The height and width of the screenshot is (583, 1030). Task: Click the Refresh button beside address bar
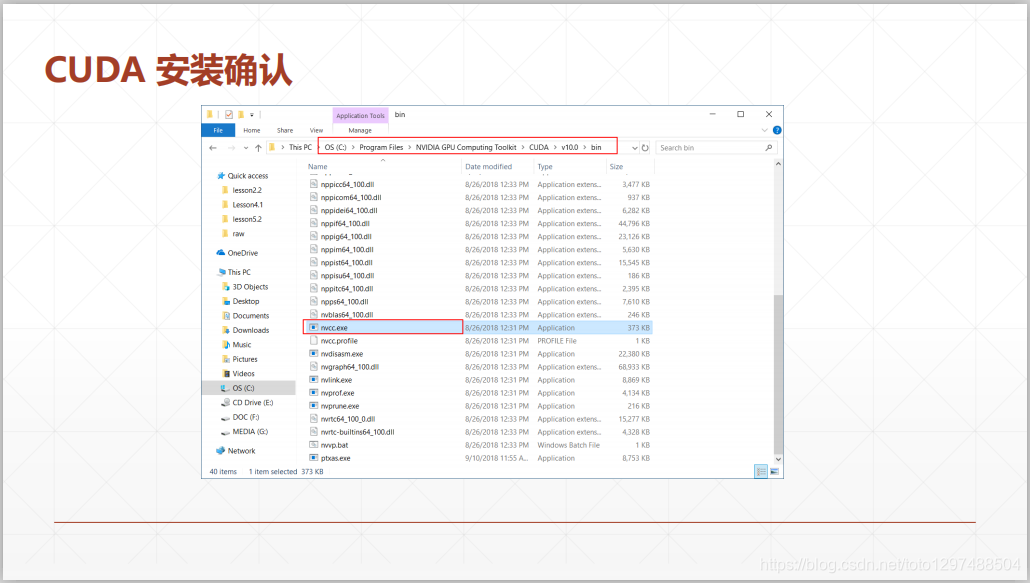(645, 148)
